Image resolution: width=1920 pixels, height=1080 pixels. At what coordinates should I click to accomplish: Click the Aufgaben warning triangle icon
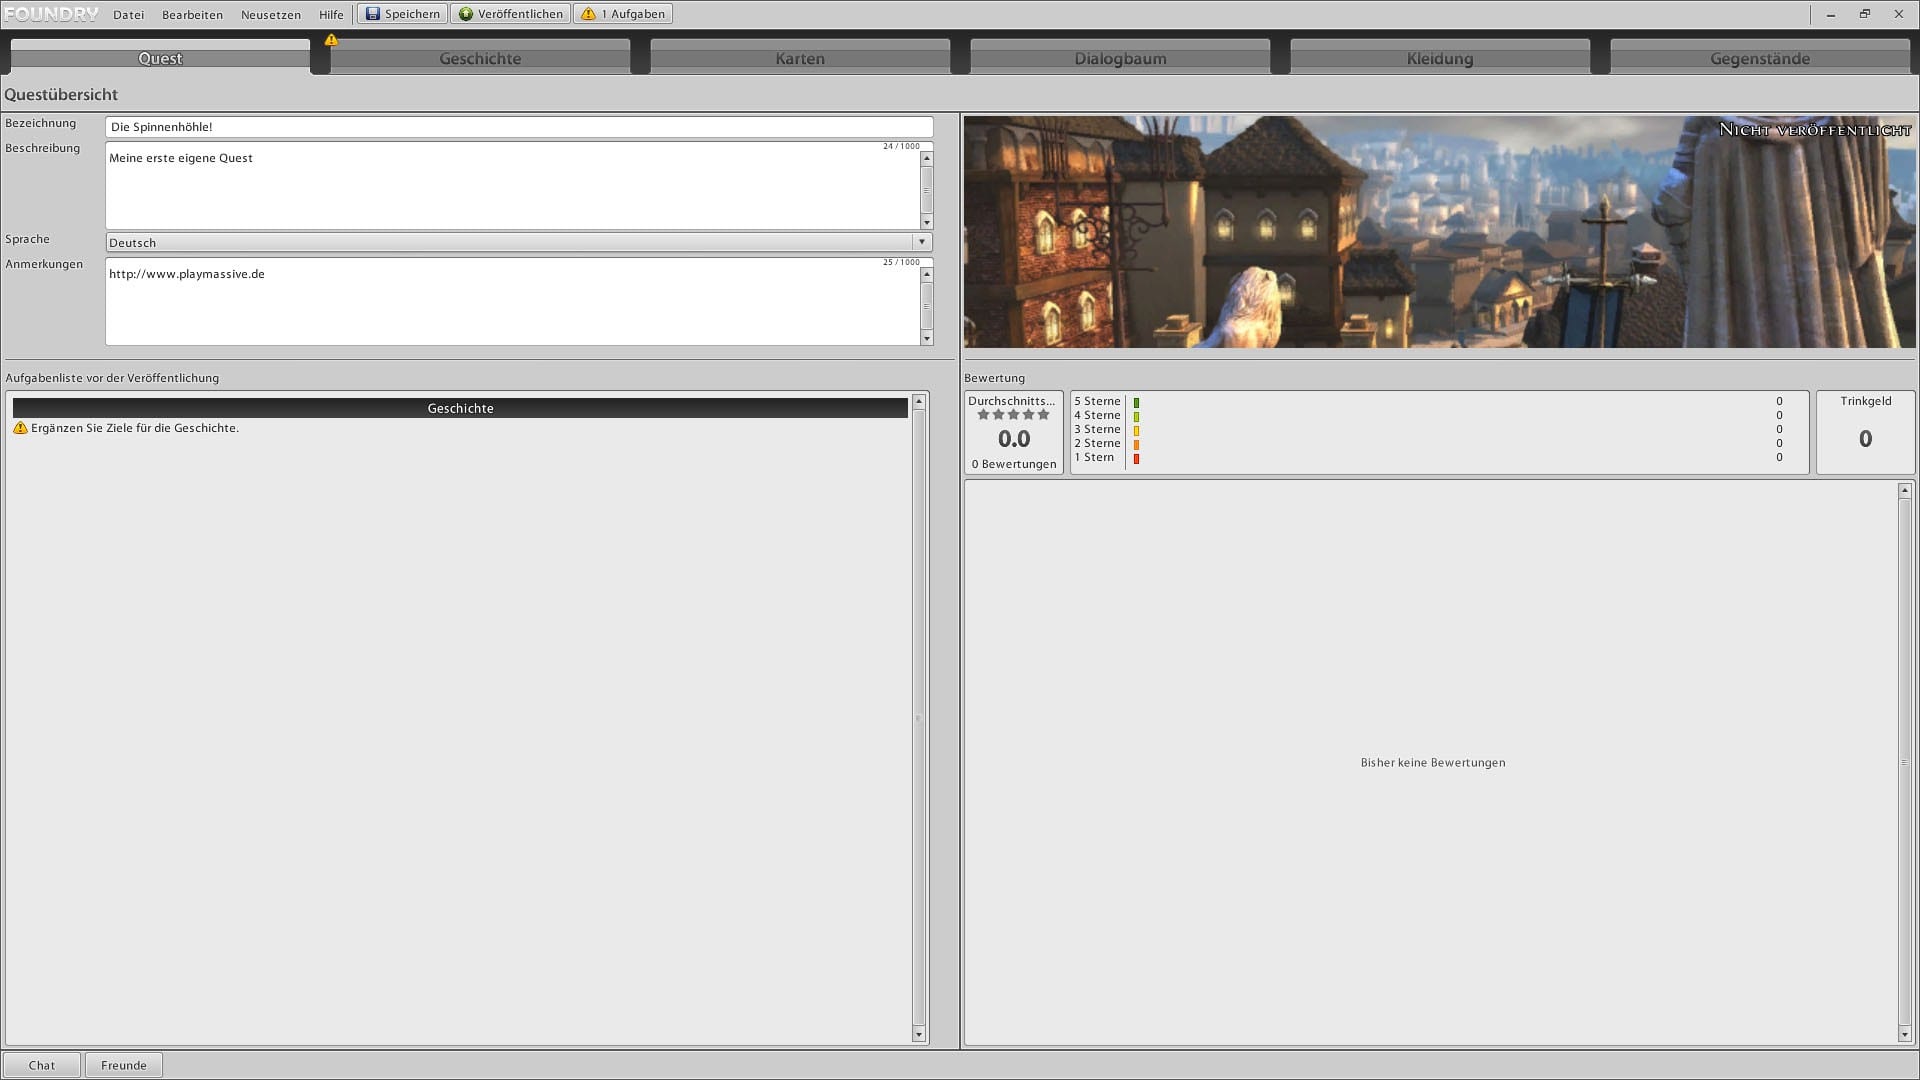588,14
